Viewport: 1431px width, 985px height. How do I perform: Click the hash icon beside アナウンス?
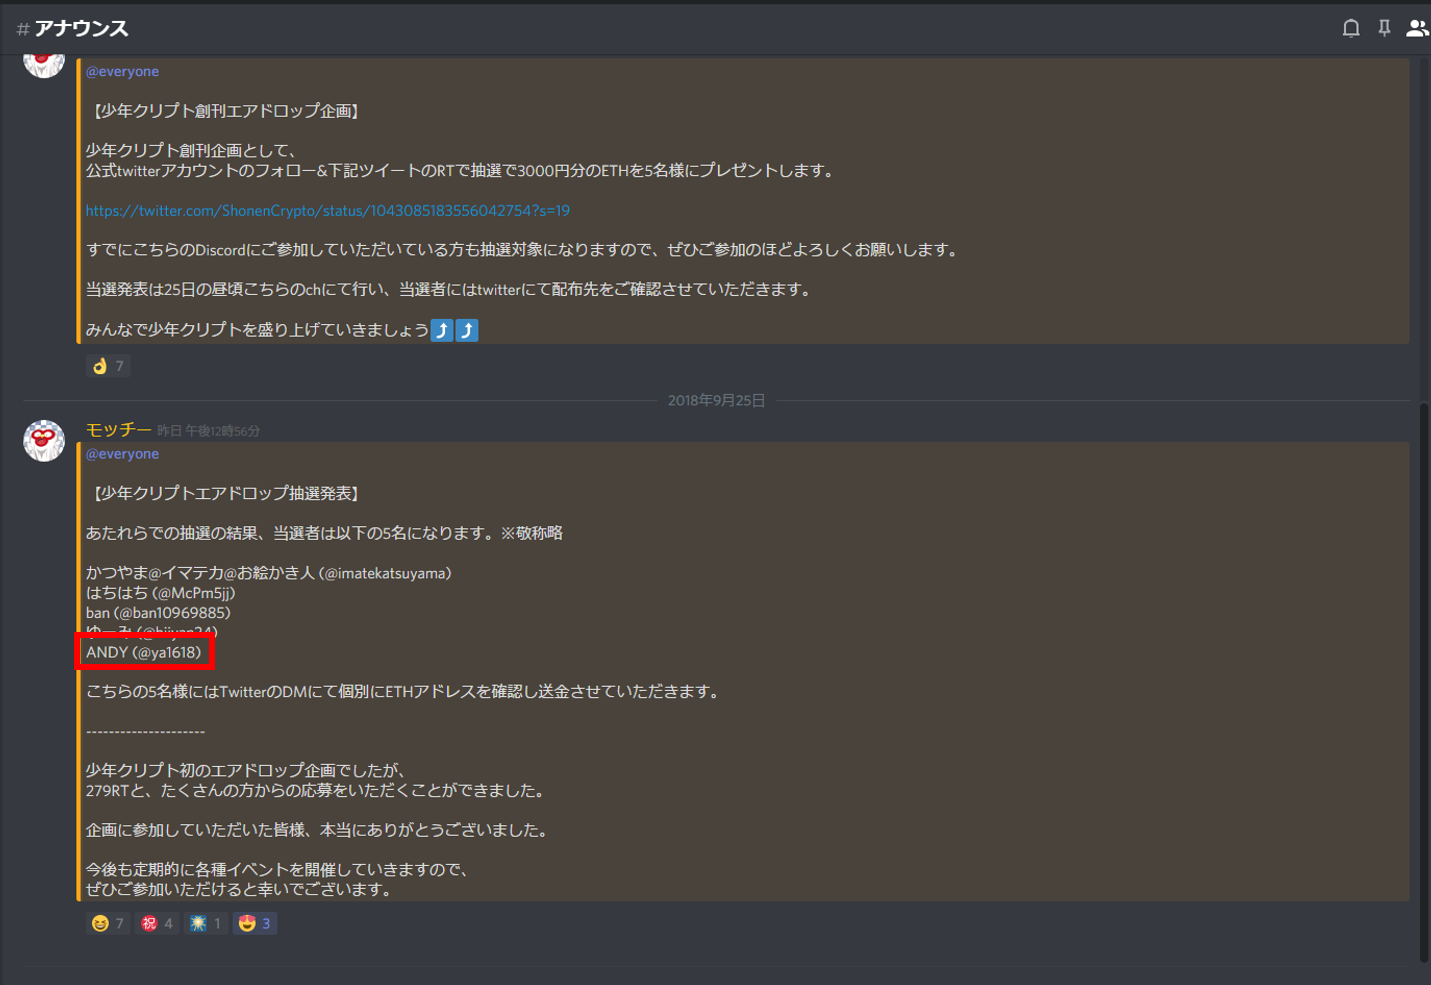(x=22, y=29)
